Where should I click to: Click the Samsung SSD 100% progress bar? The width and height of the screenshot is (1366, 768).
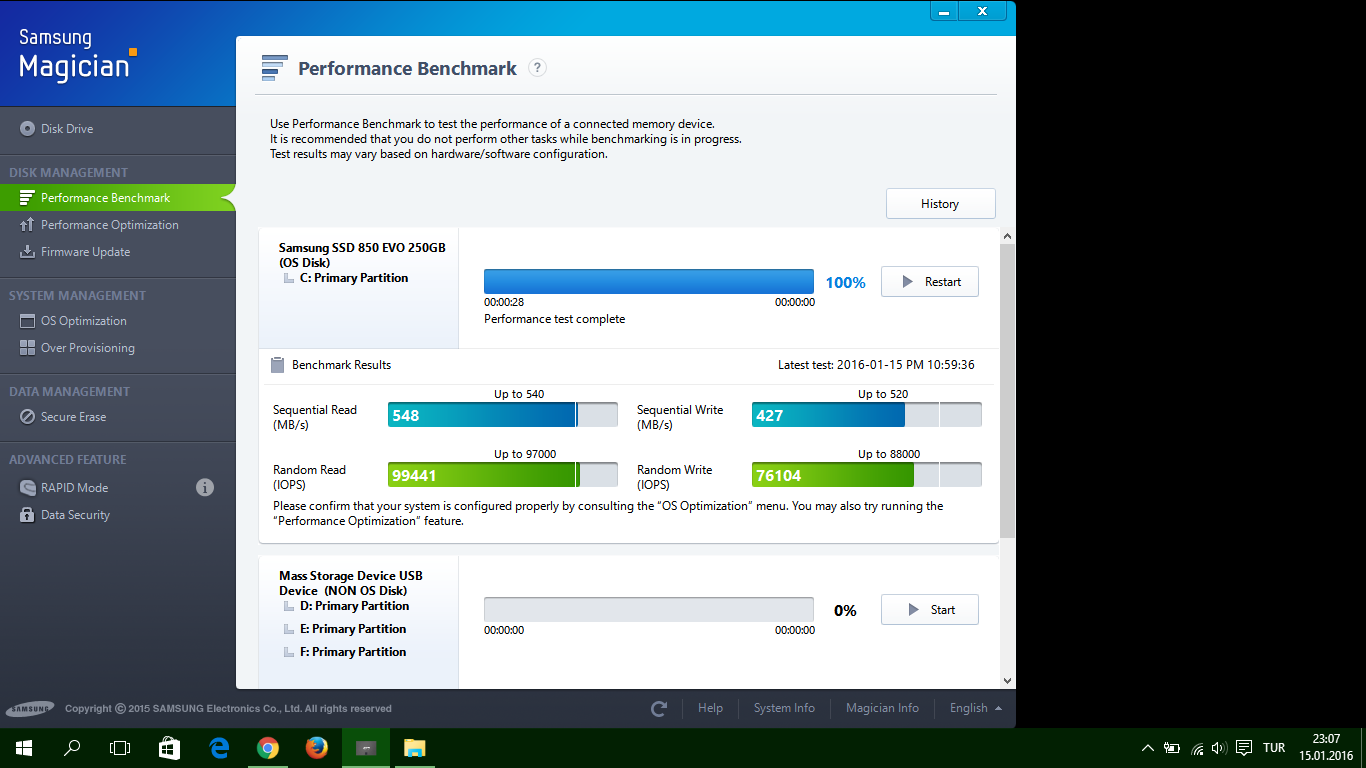[x=649, y=281]
